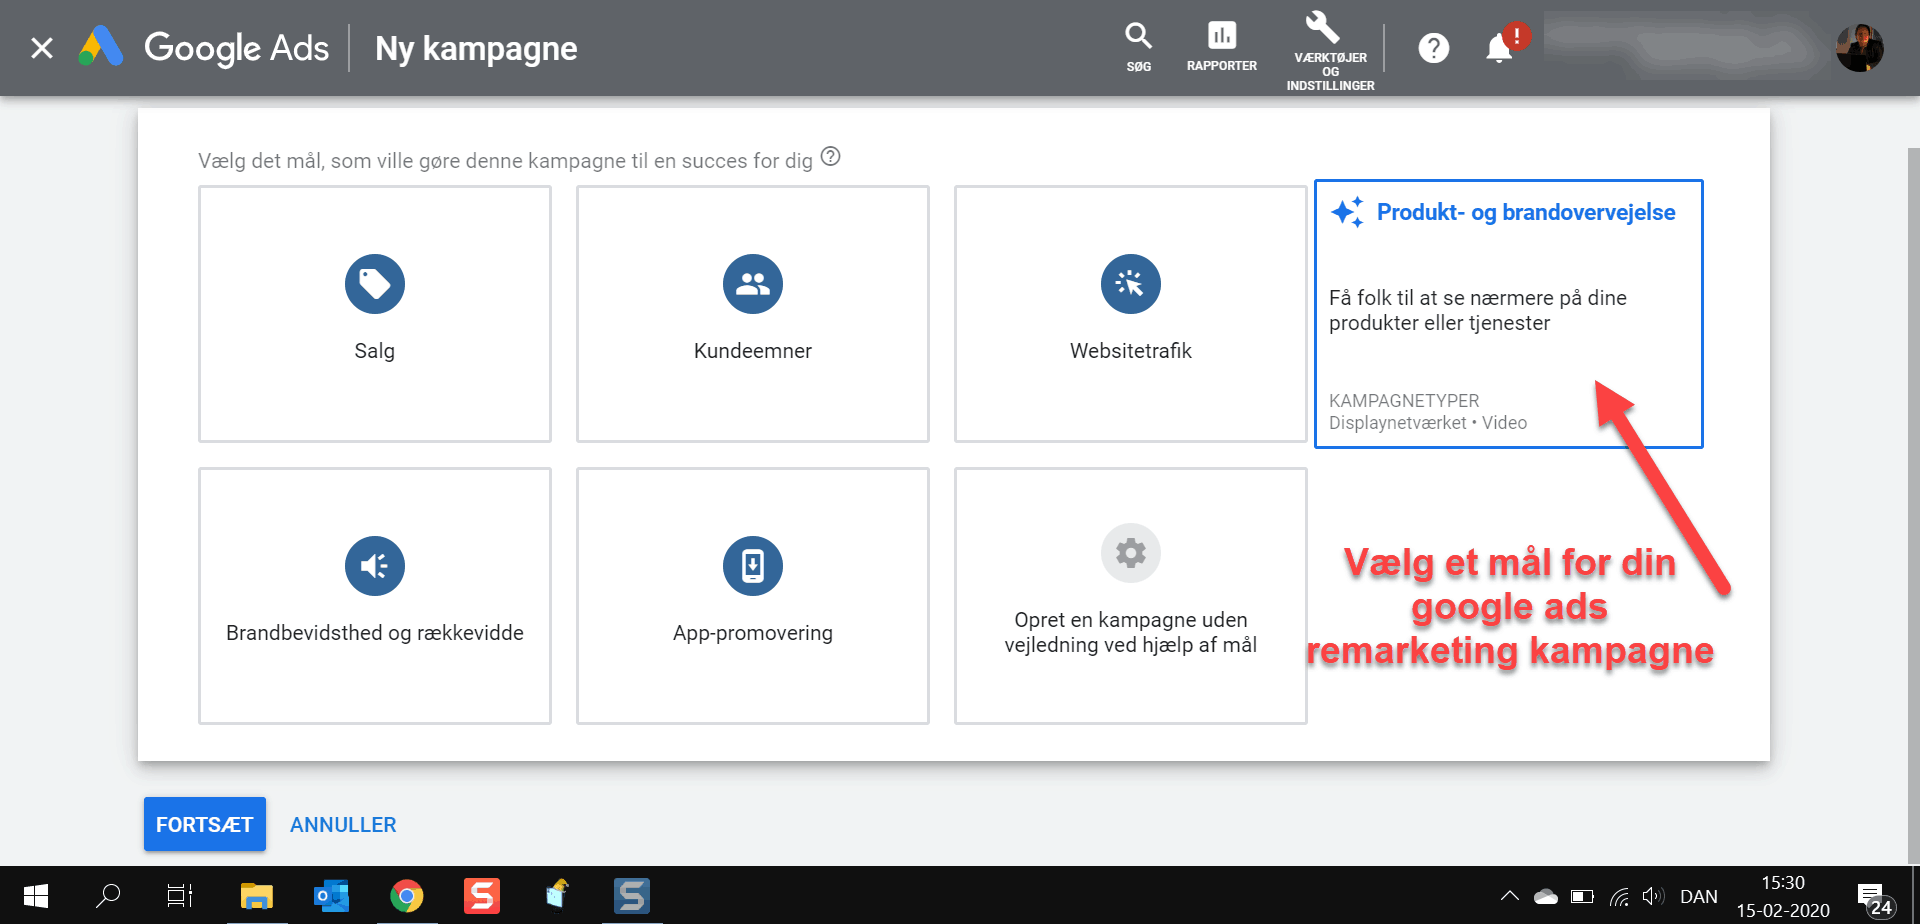Show hidden system tray icons
1920x924 pixels.
pyautogui.click(x=1510, y=896)
